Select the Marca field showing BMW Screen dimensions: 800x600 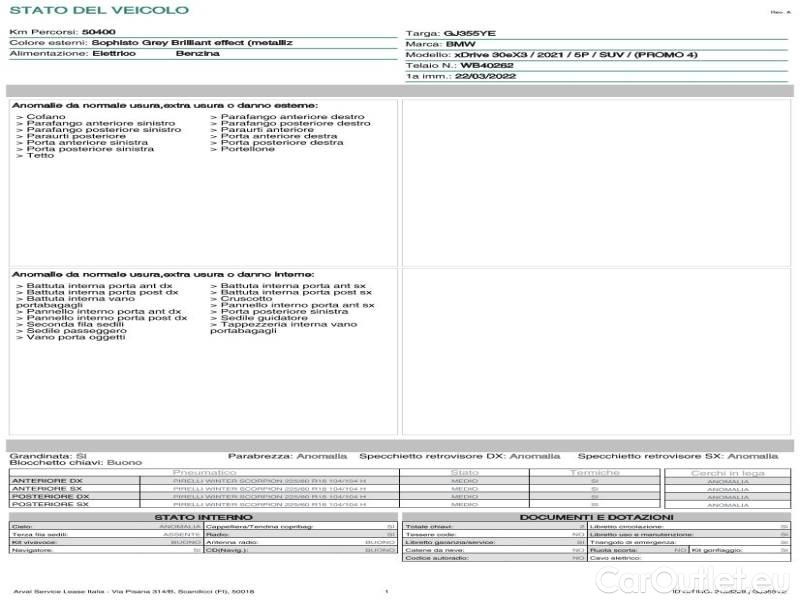tap(458, 45)
